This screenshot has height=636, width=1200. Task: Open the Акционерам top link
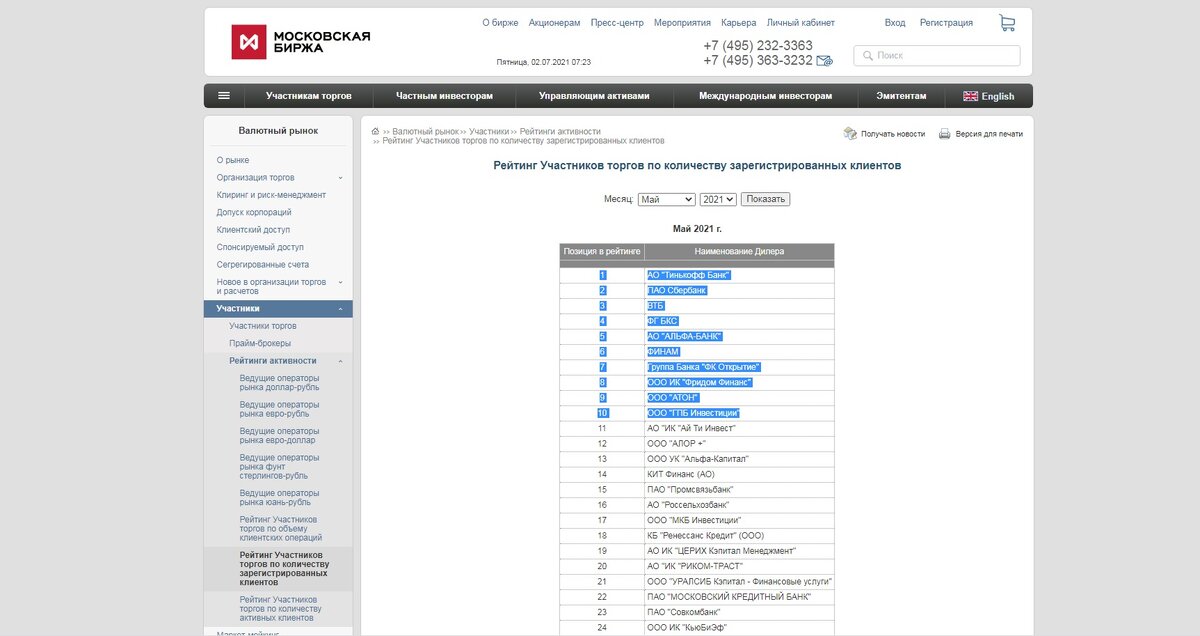pyautogui.click(x=554, y=23)
